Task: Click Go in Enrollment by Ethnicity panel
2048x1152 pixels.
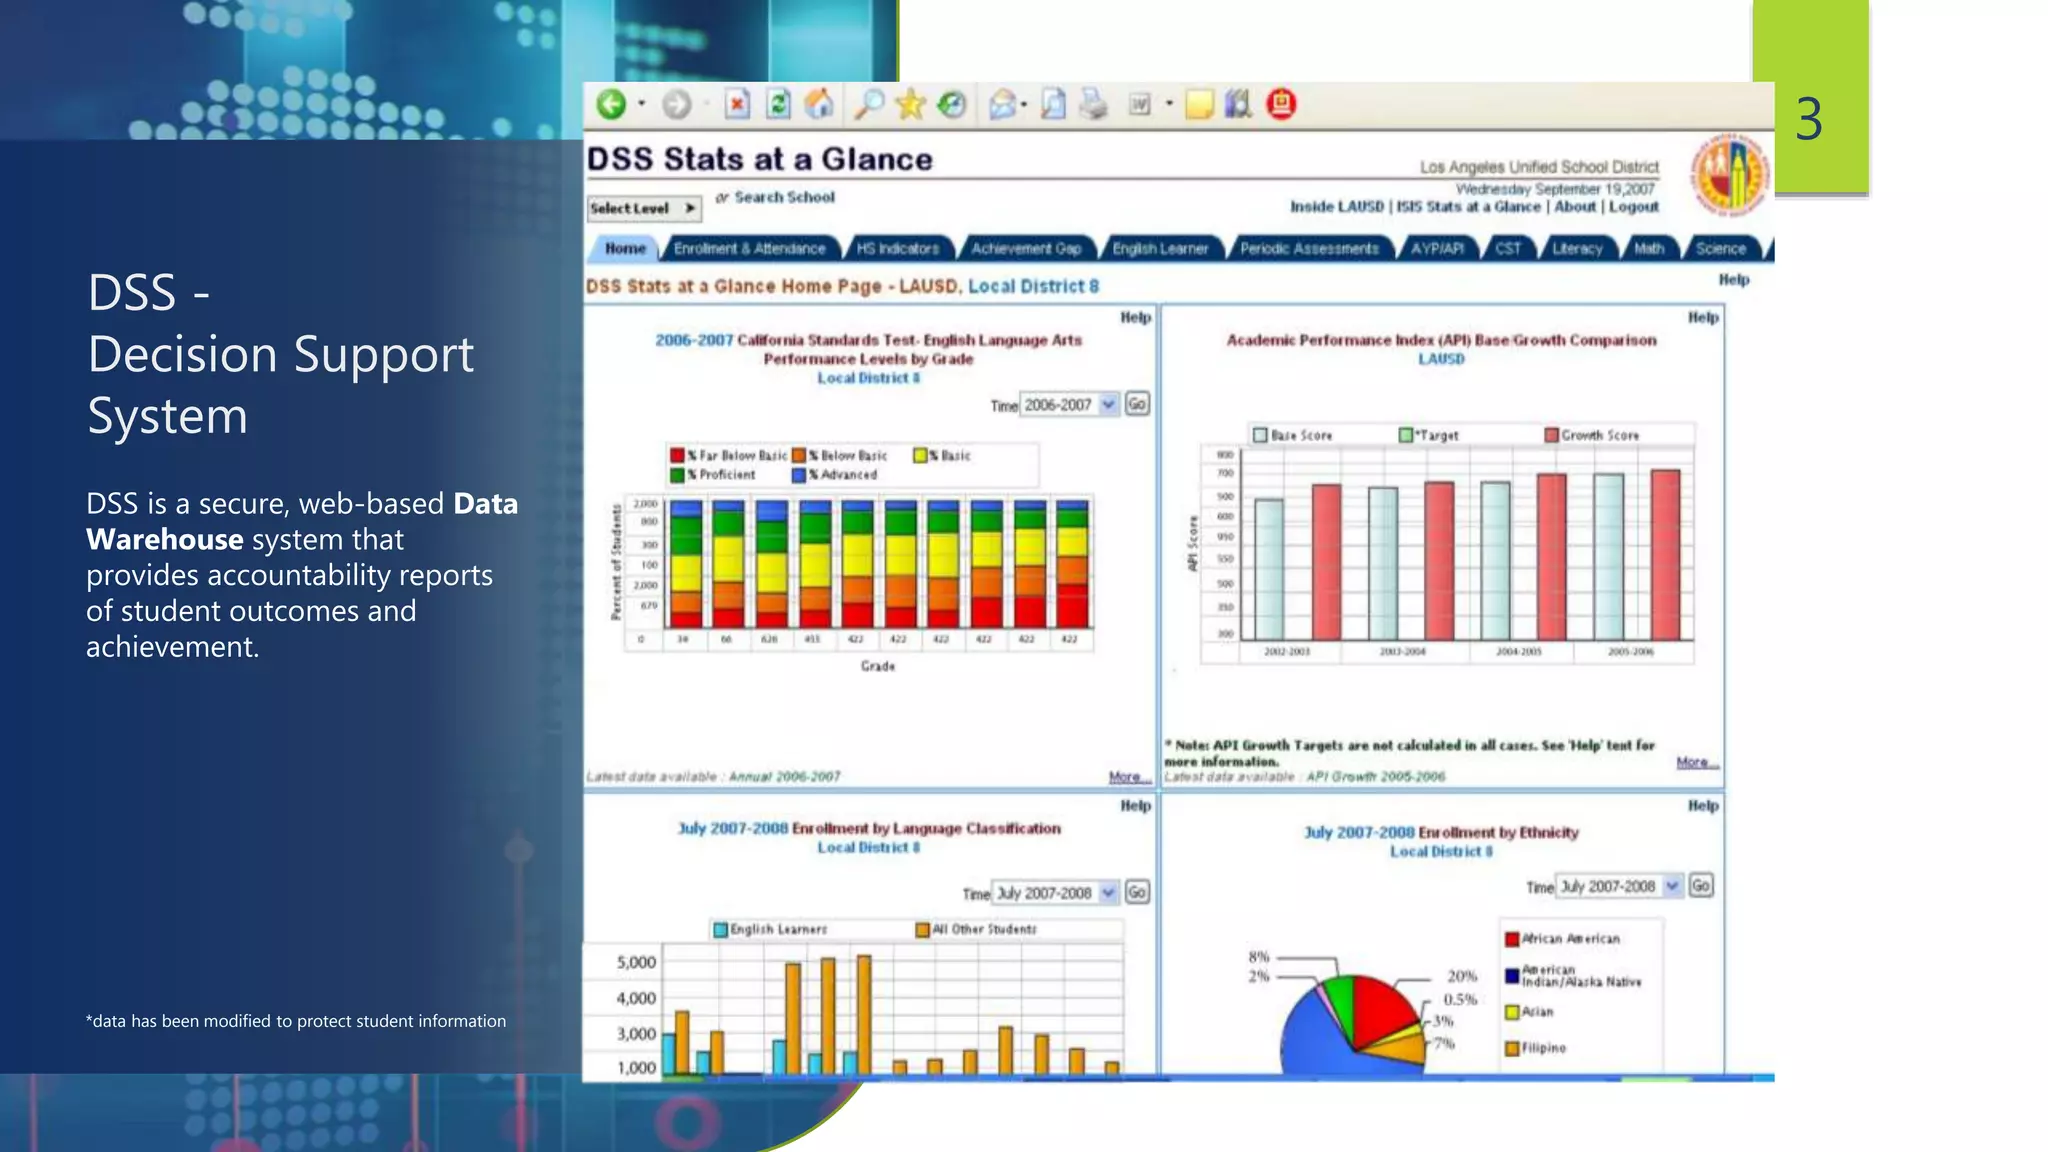Action: point(1701,886)
